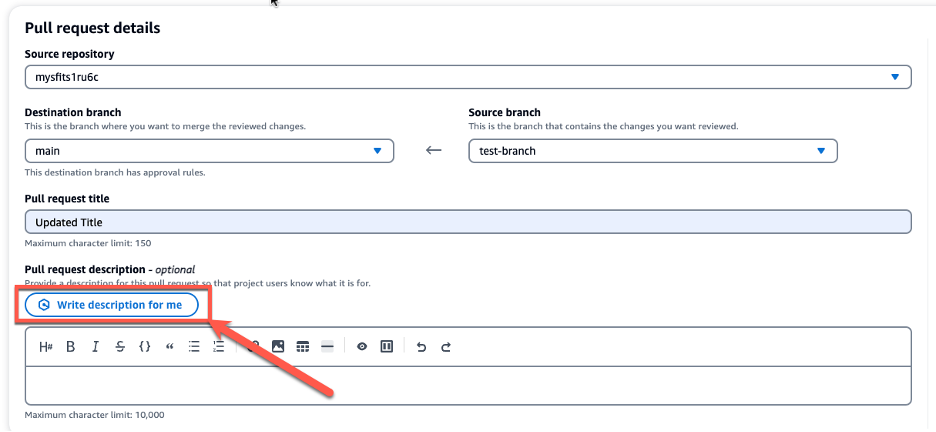The width and height of the screenshot is (936, 432).
Task: Toggle bold formatting in description editor
Action: 70,347
